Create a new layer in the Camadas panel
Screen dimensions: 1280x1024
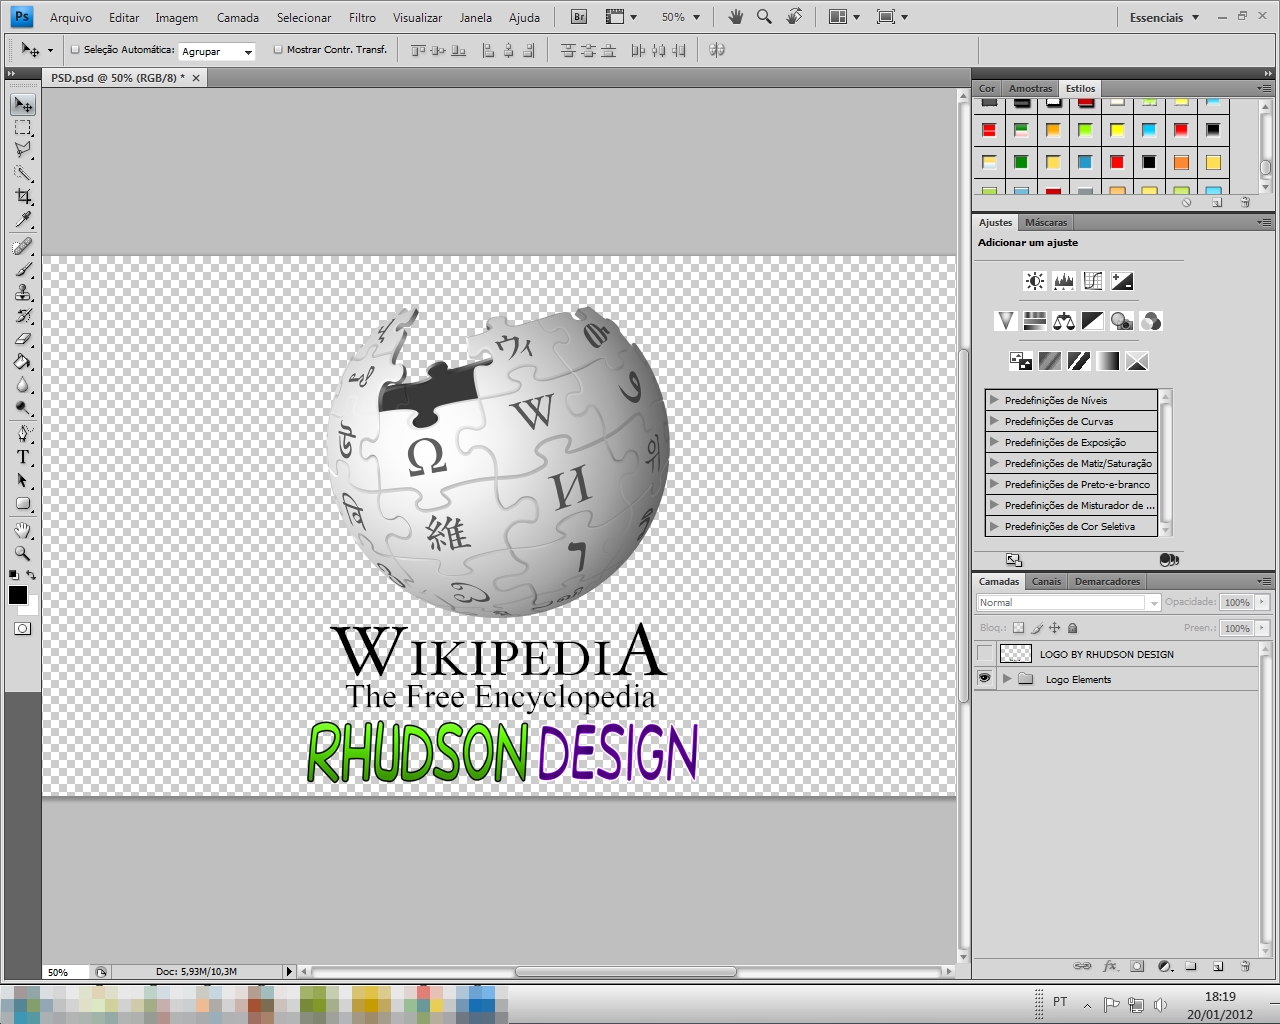pos(1218,967)
